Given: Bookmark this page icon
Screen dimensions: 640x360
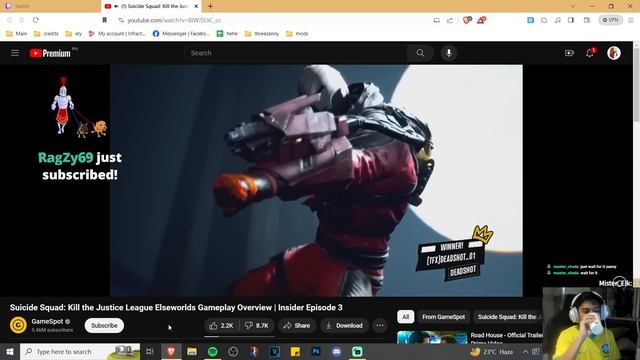Looking at the screenshot, I should [x=104, y=20].
